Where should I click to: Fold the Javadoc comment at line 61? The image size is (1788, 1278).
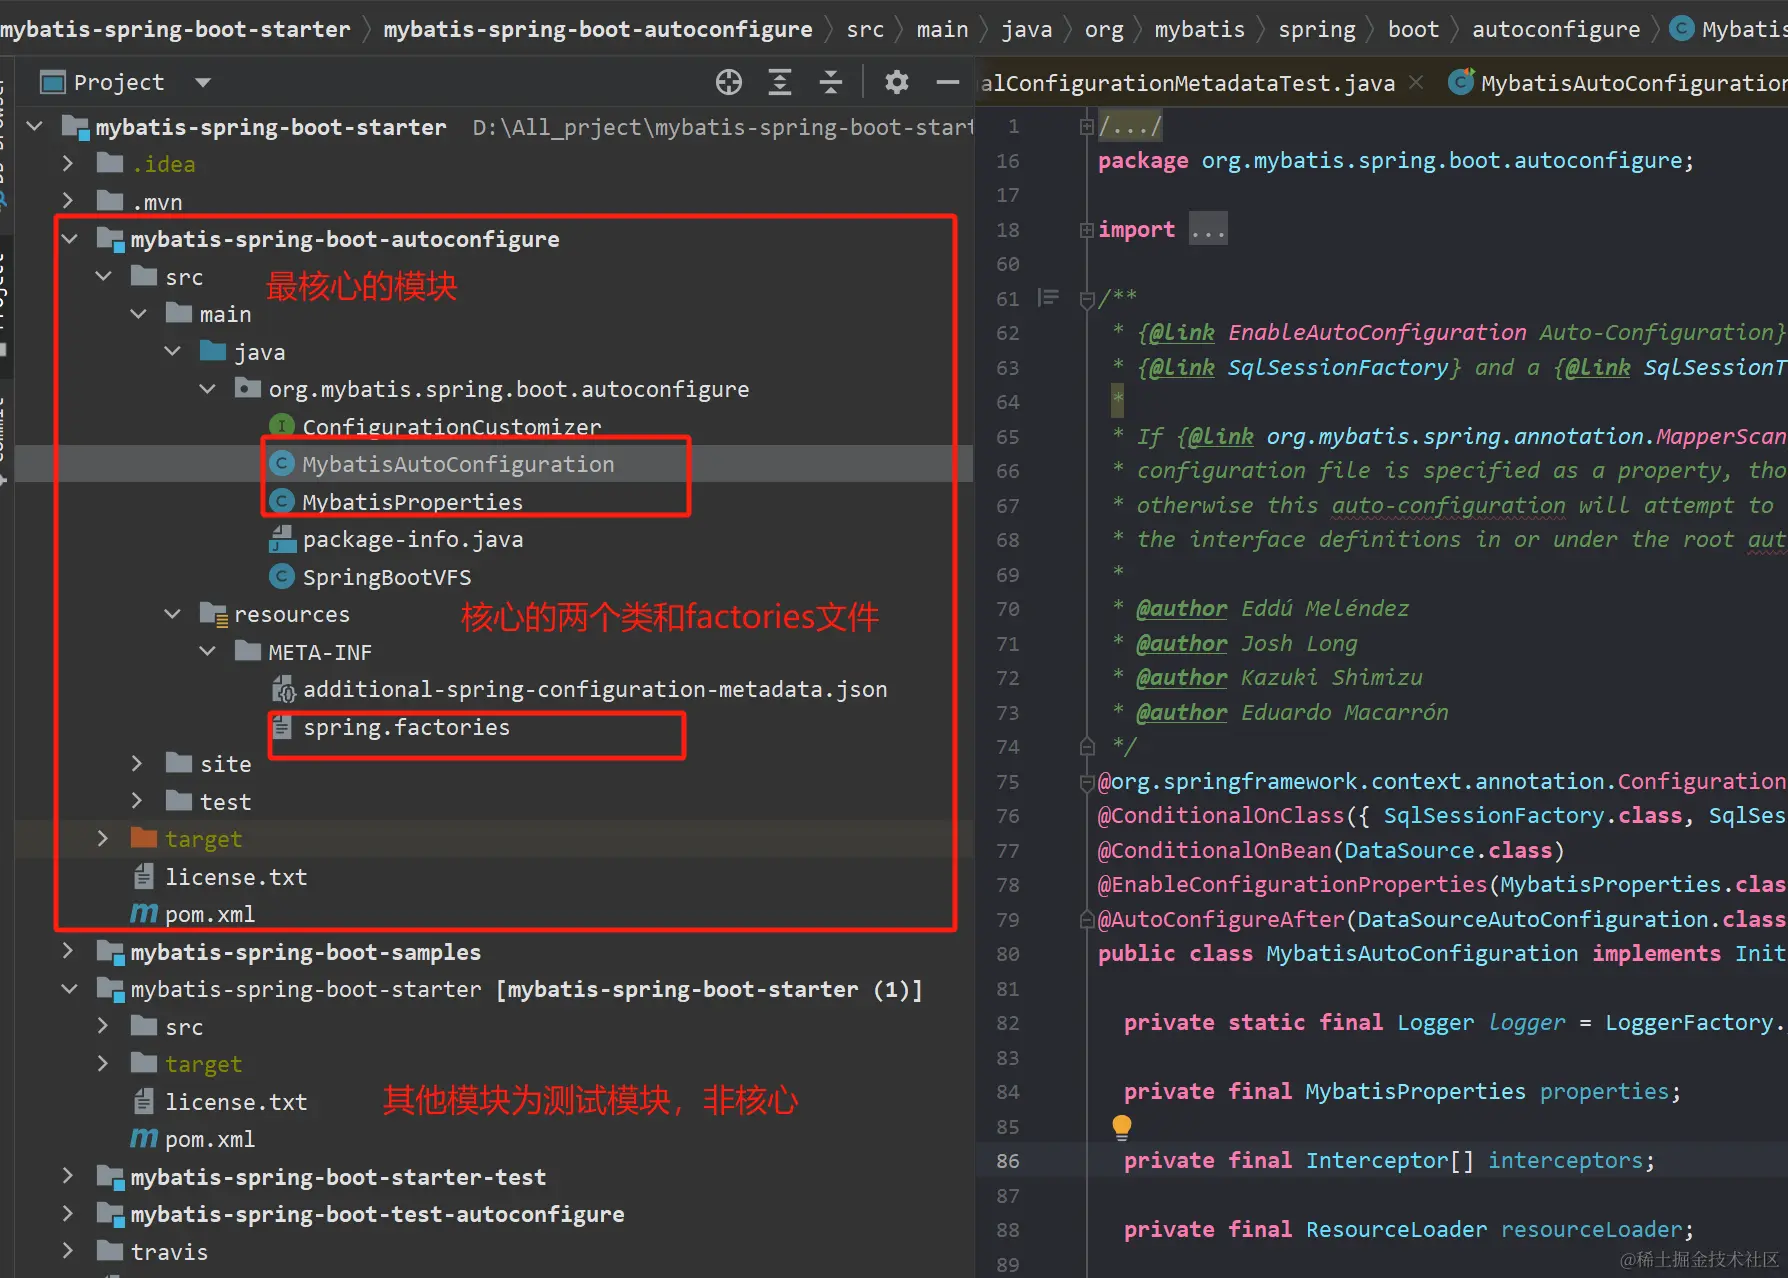point(1087,299)
